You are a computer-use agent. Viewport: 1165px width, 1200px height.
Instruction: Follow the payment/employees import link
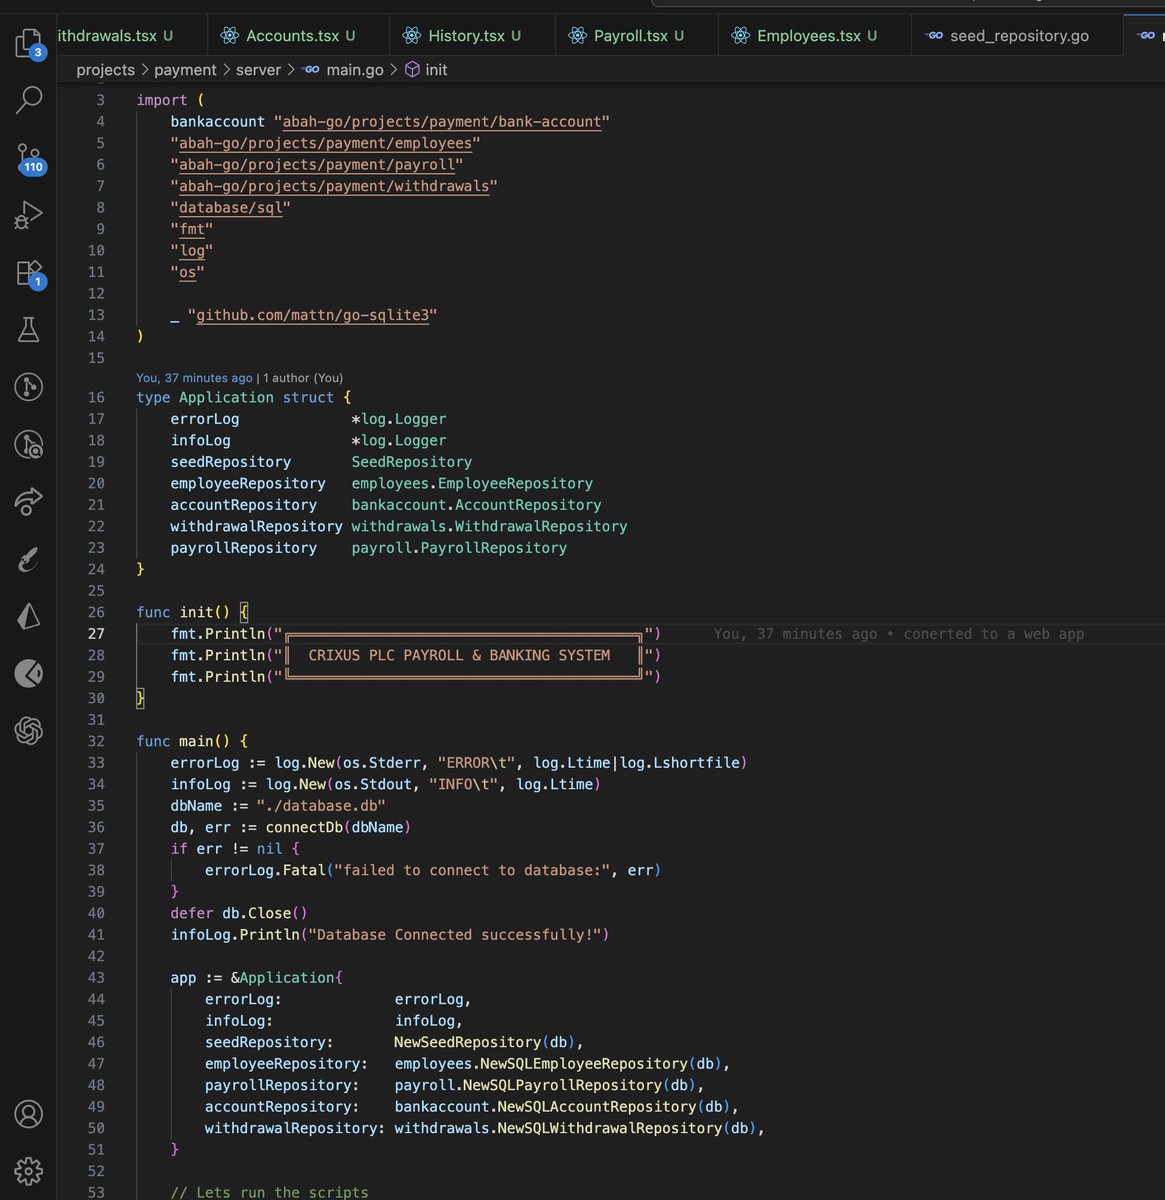pos(325,143)
